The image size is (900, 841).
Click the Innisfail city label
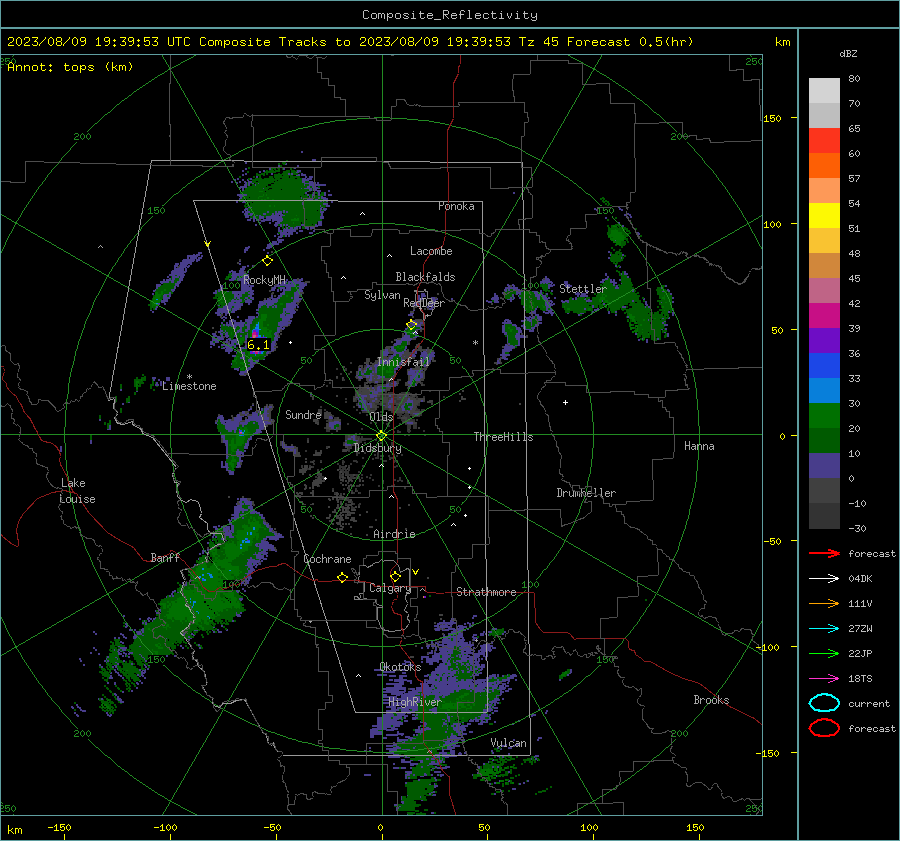click(403, 362)
